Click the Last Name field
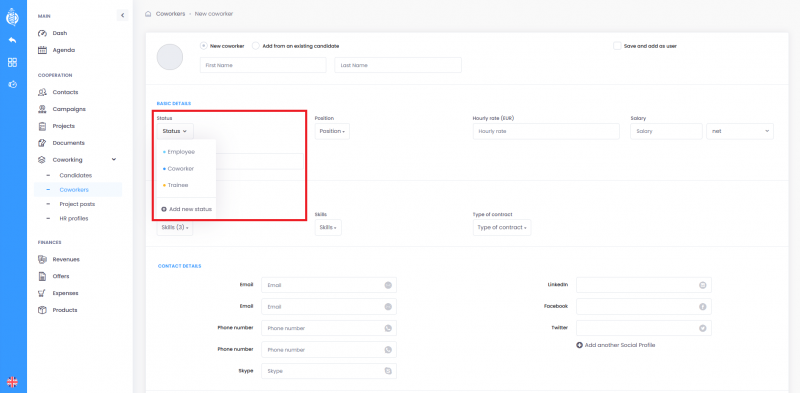 pyautogui.click(x=398, y=65)
